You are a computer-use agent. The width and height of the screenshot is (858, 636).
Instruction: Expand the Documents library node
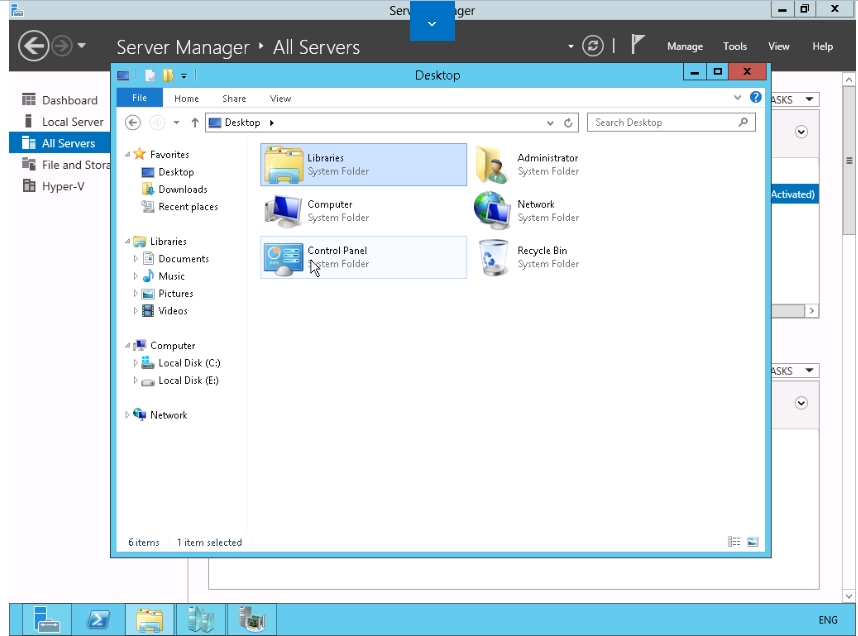click(135, 258)
